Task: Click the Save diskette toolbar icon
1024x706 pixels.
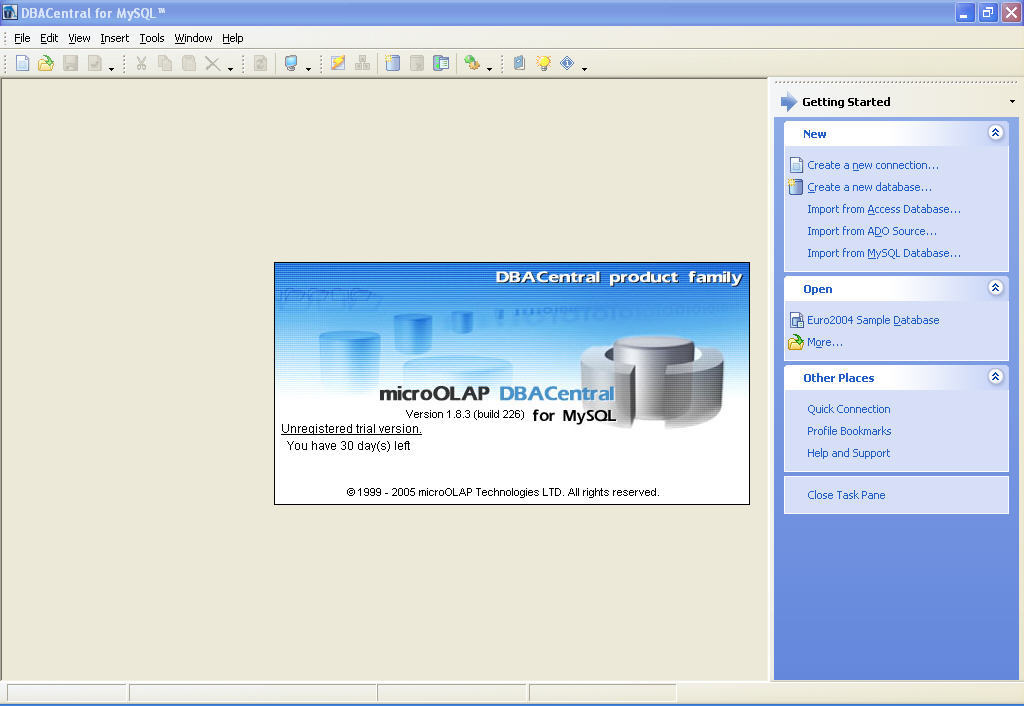Action: coord(71,63)
